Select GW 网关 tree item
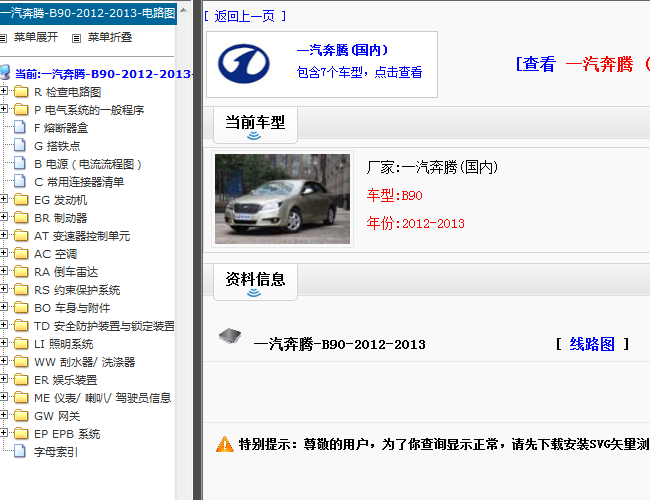The height and width of the screenshot is (500, 650). point(57,416)
